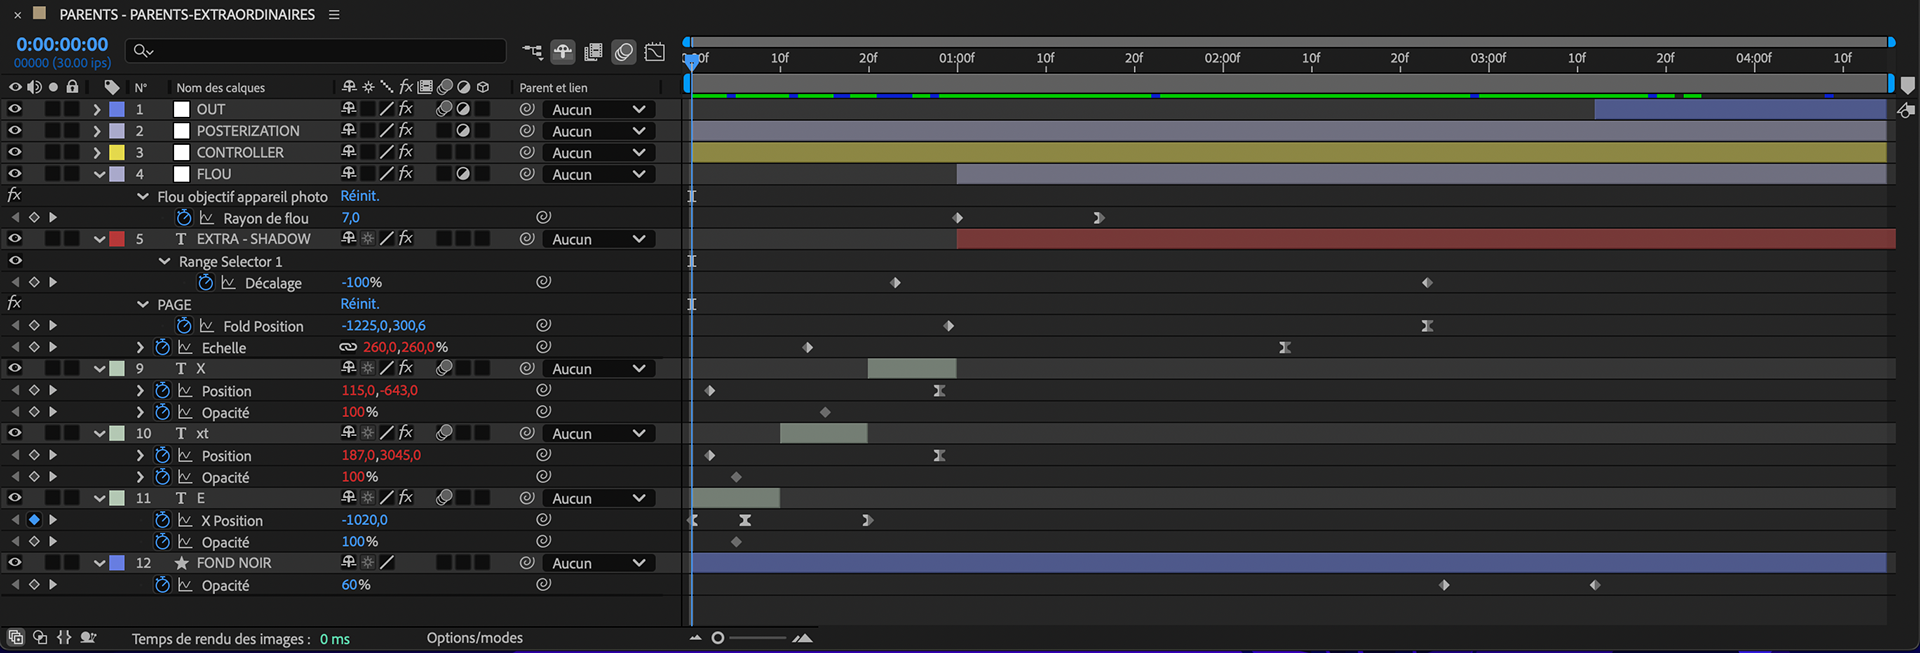This screenshot has width=1920, height=653.
Task: Collapse the FLOU layer
Action: pyautogui.click(x=99, y=174)
